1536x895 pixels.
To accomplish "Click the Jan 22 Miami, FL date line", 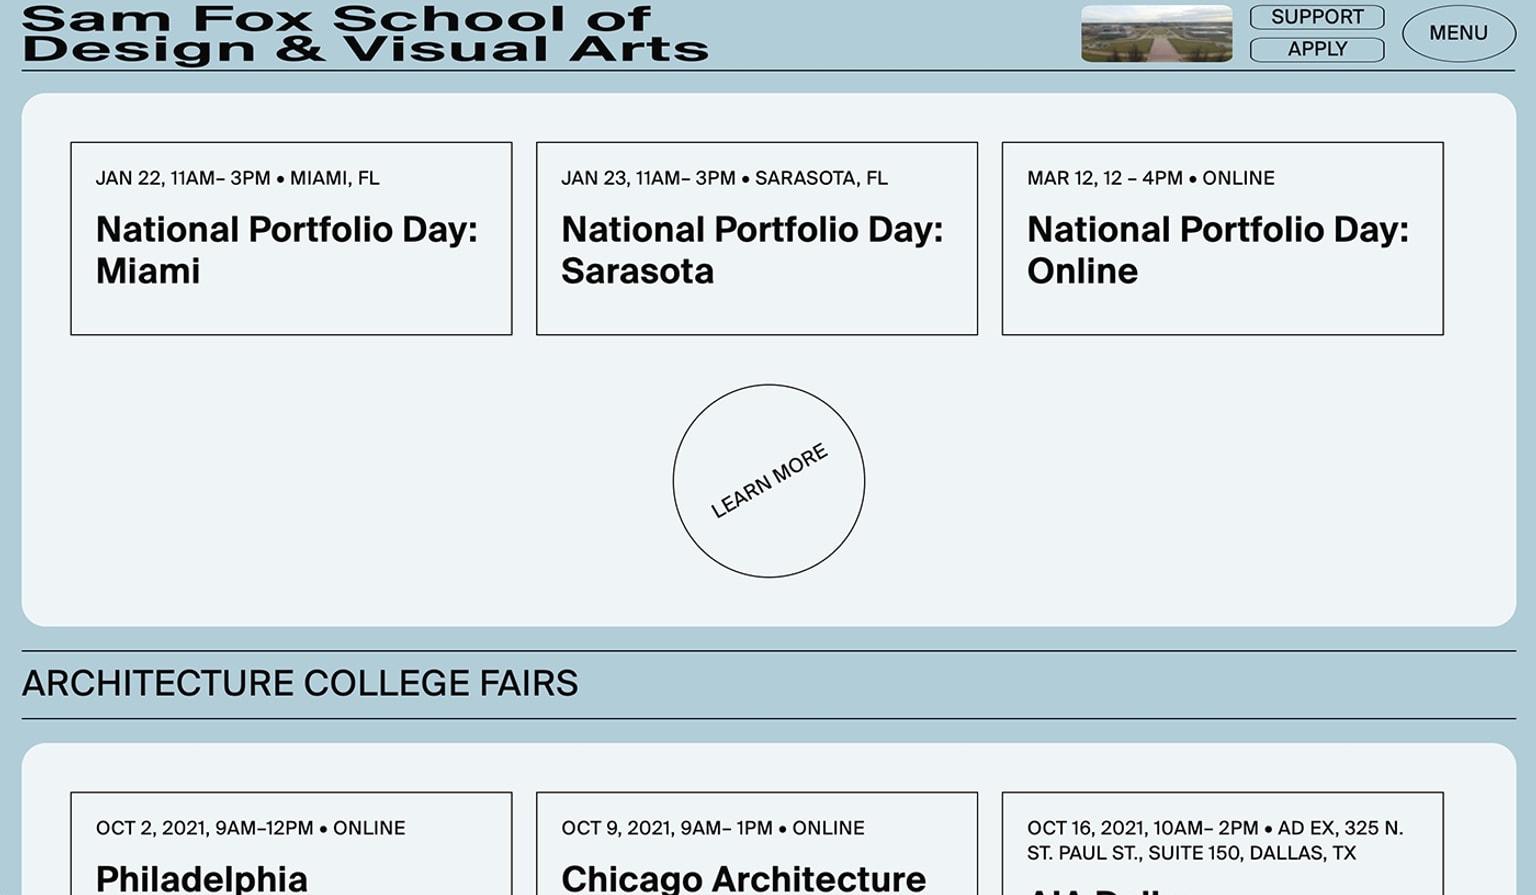I will (x=237, y=178).
